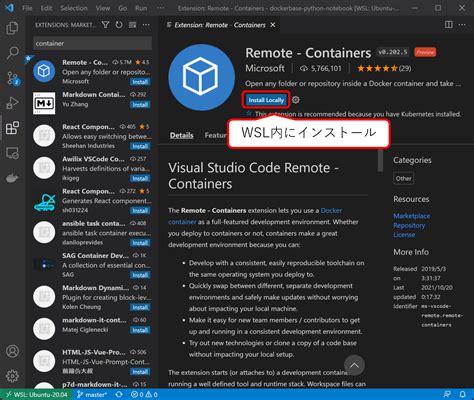Screen dimensions: 474x400
Task: Open the Source Control view
Action: 13,78
